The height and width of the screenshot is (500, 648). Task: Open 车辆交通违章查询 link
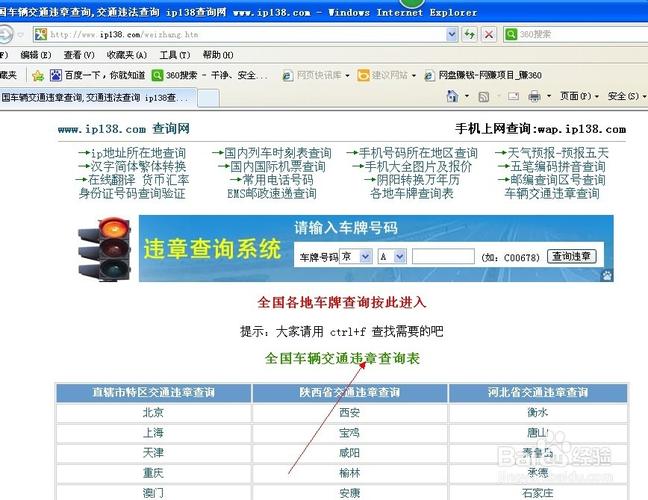click(x=552, y=193)
